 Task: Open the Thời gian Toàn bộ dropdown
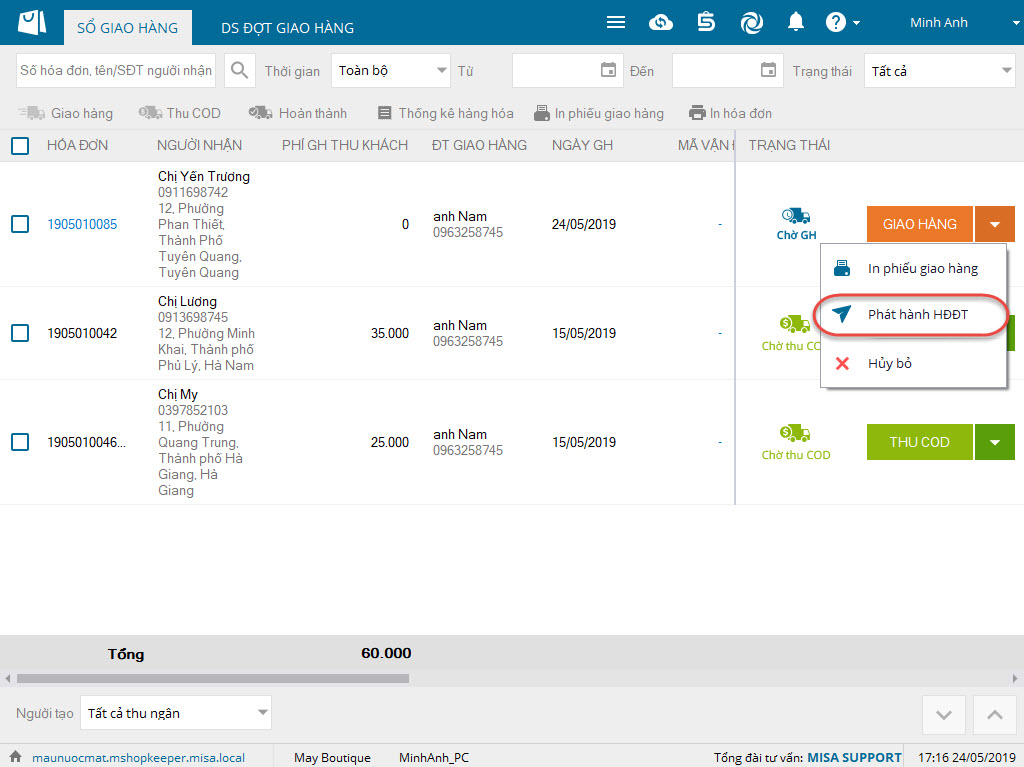pyautogui.click(x=391, y=71)
